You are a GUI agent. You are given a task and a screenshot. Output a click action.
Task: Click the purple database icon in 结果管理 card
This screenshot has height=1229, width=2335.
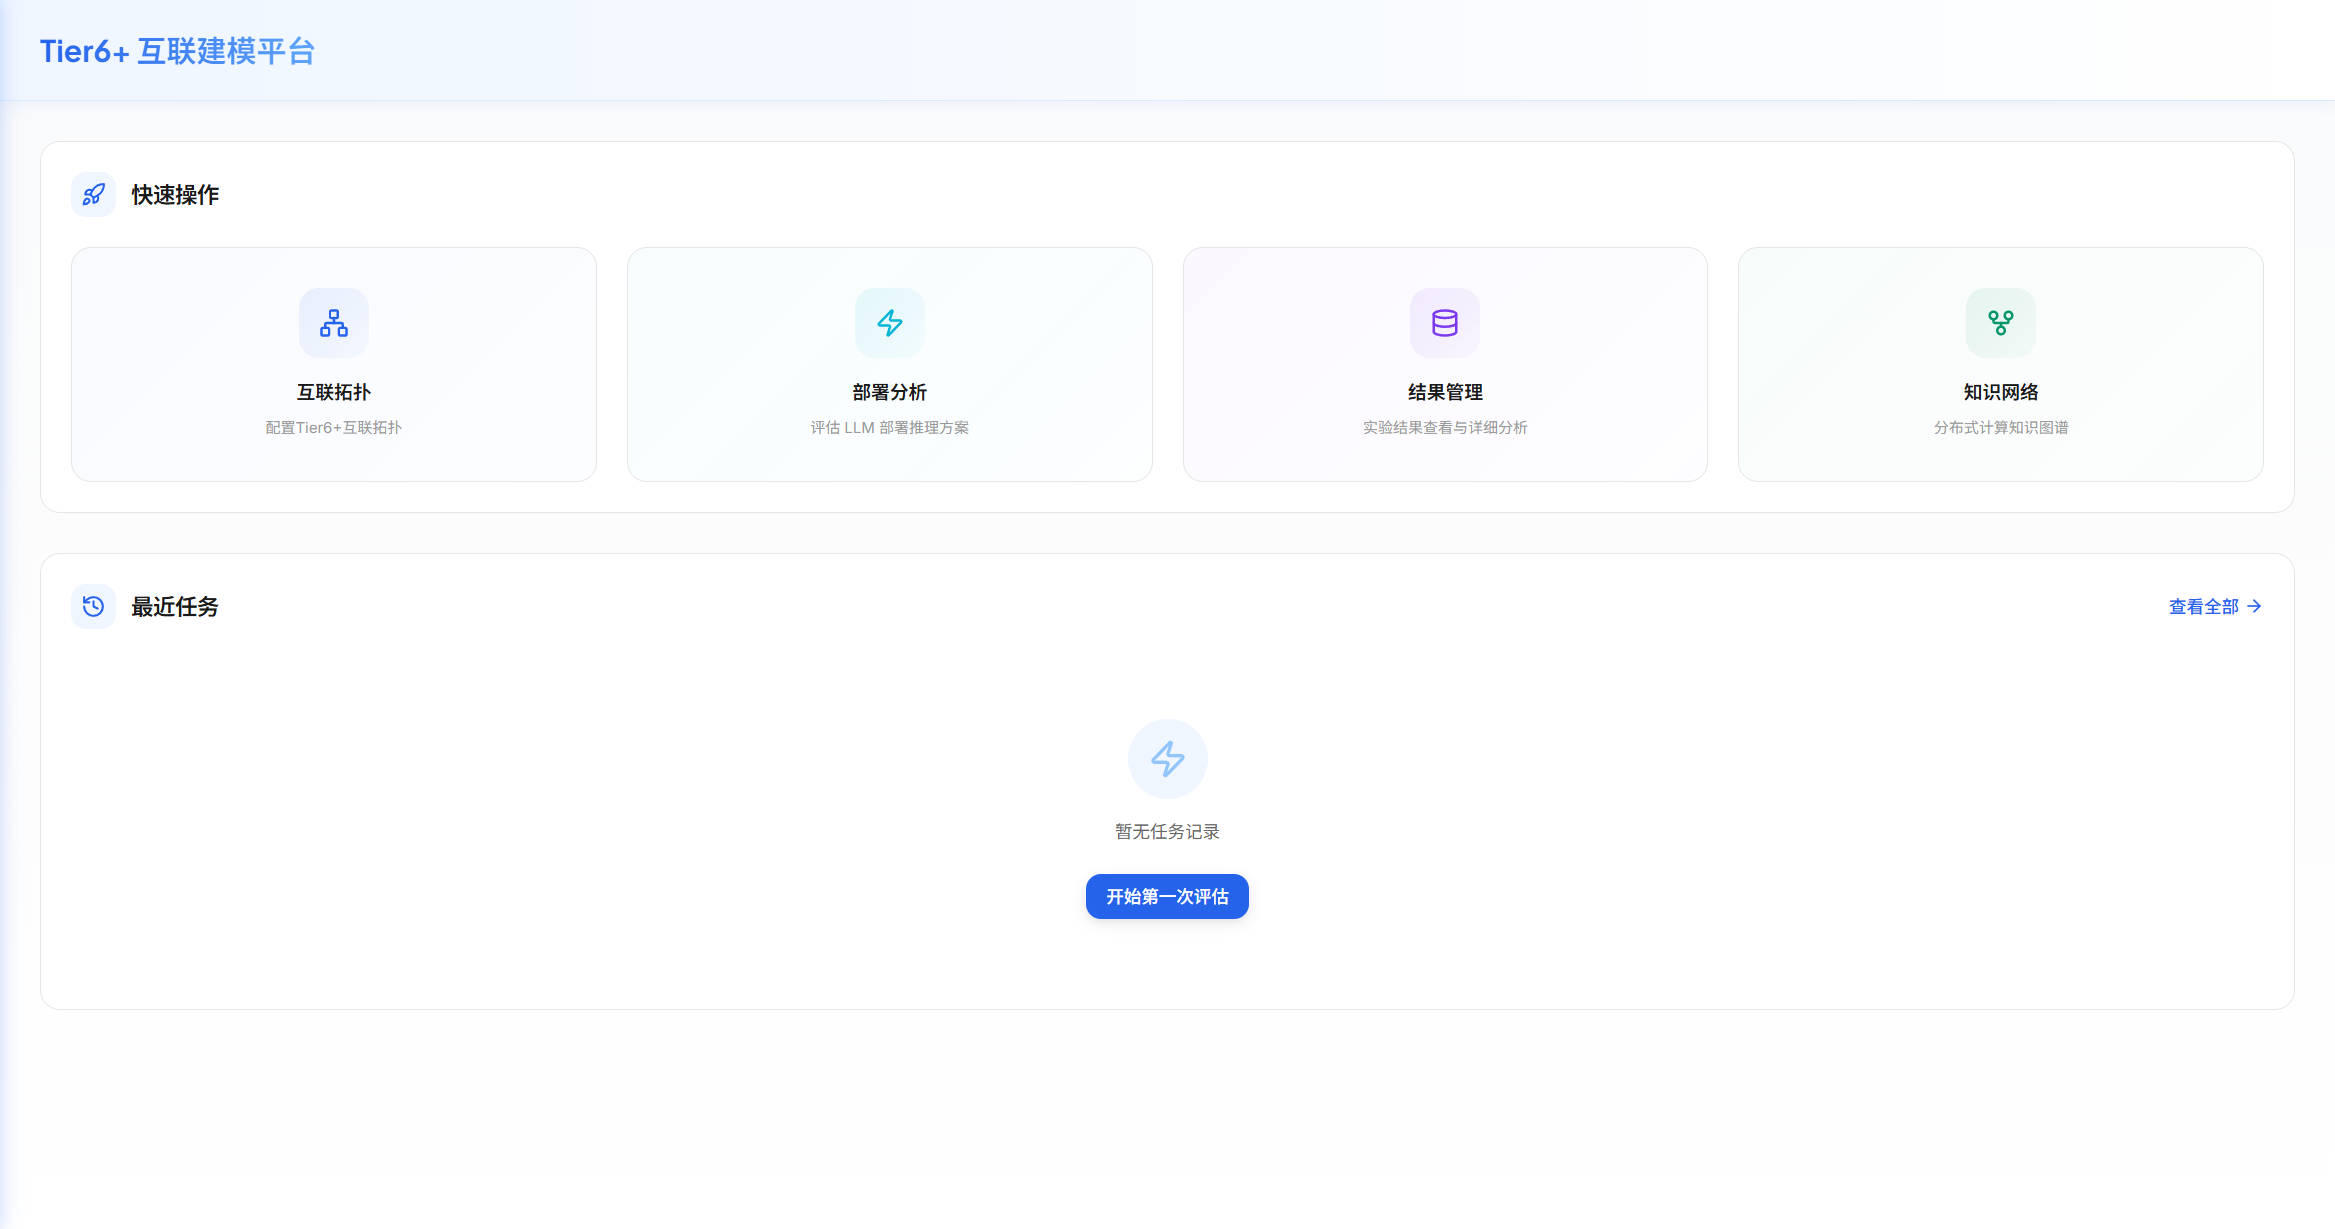1444,323
